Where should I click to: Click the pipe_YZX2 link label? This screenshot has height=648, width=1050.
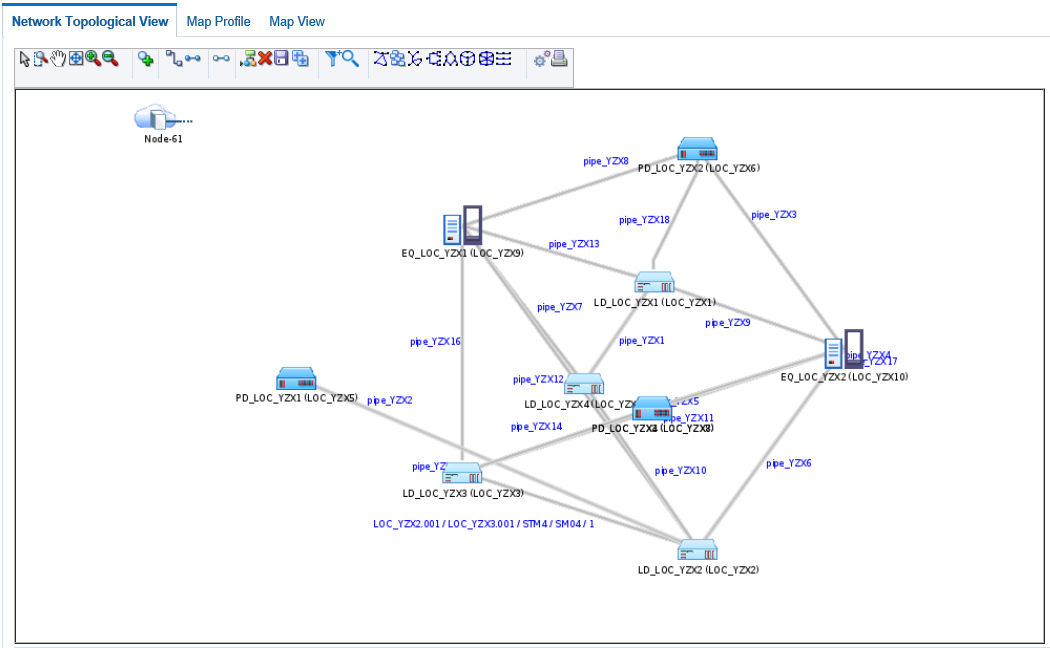390,400
